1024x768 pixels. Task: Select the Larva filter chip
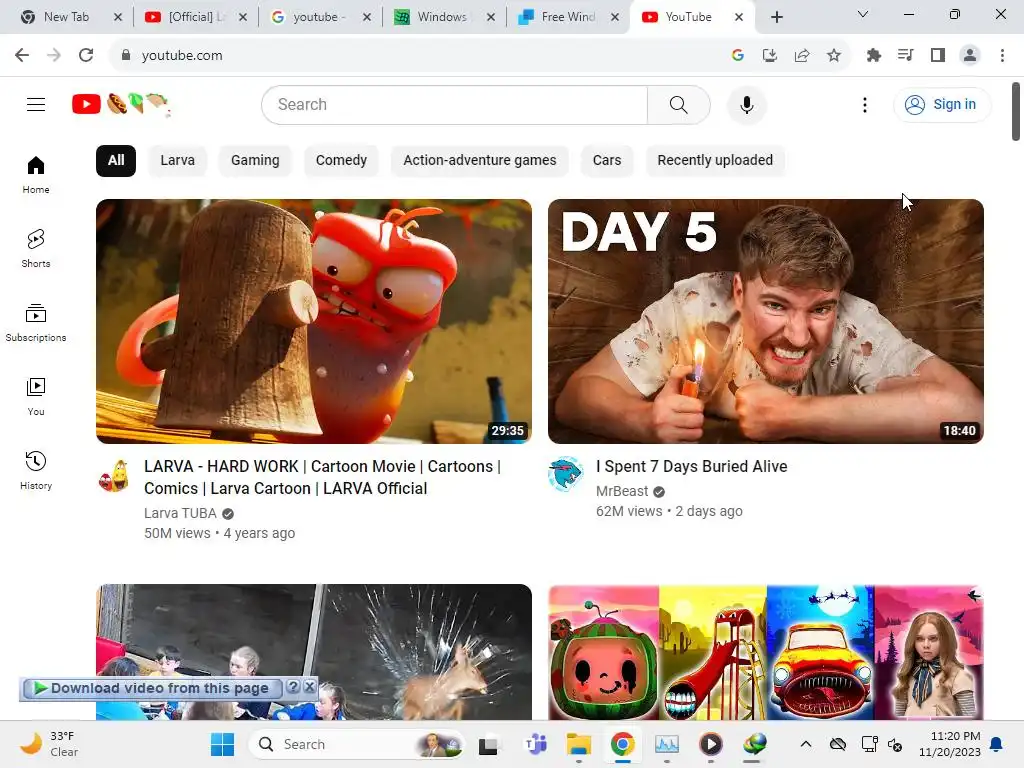[178, 161]
